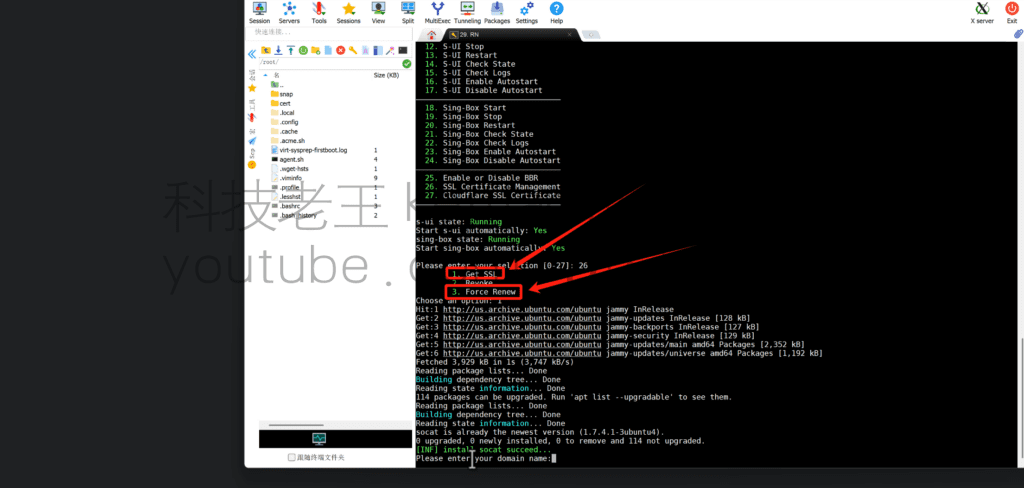Select the agent.sh file

click(291, 159)
